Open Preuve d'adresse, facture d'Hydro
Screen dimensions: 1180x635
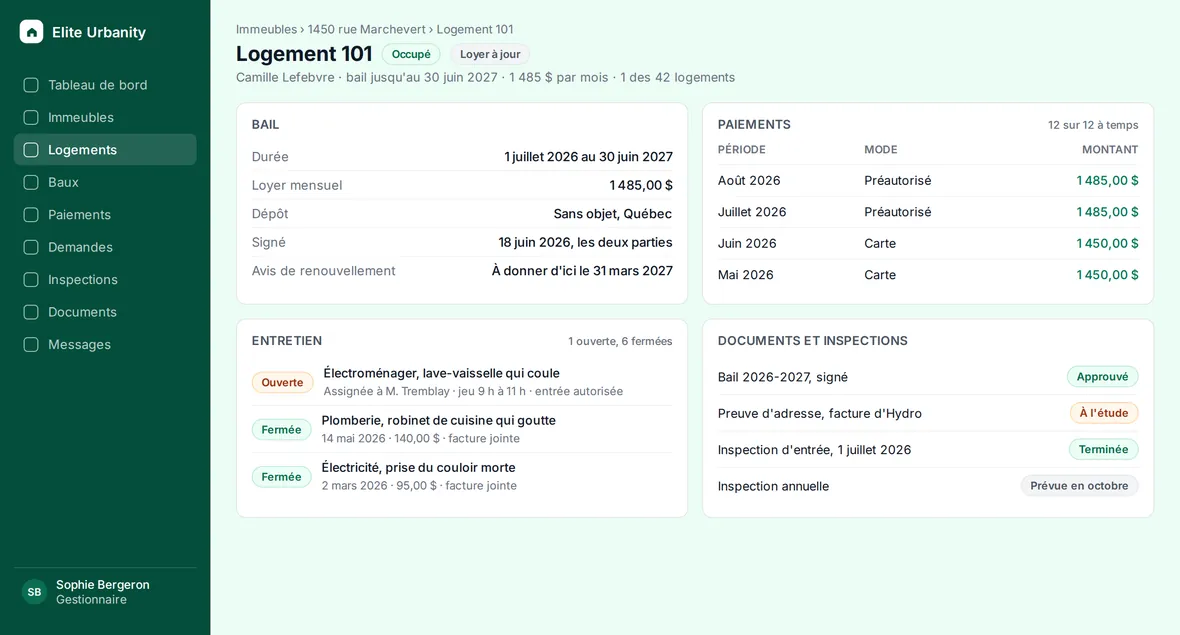coord(820,413)
